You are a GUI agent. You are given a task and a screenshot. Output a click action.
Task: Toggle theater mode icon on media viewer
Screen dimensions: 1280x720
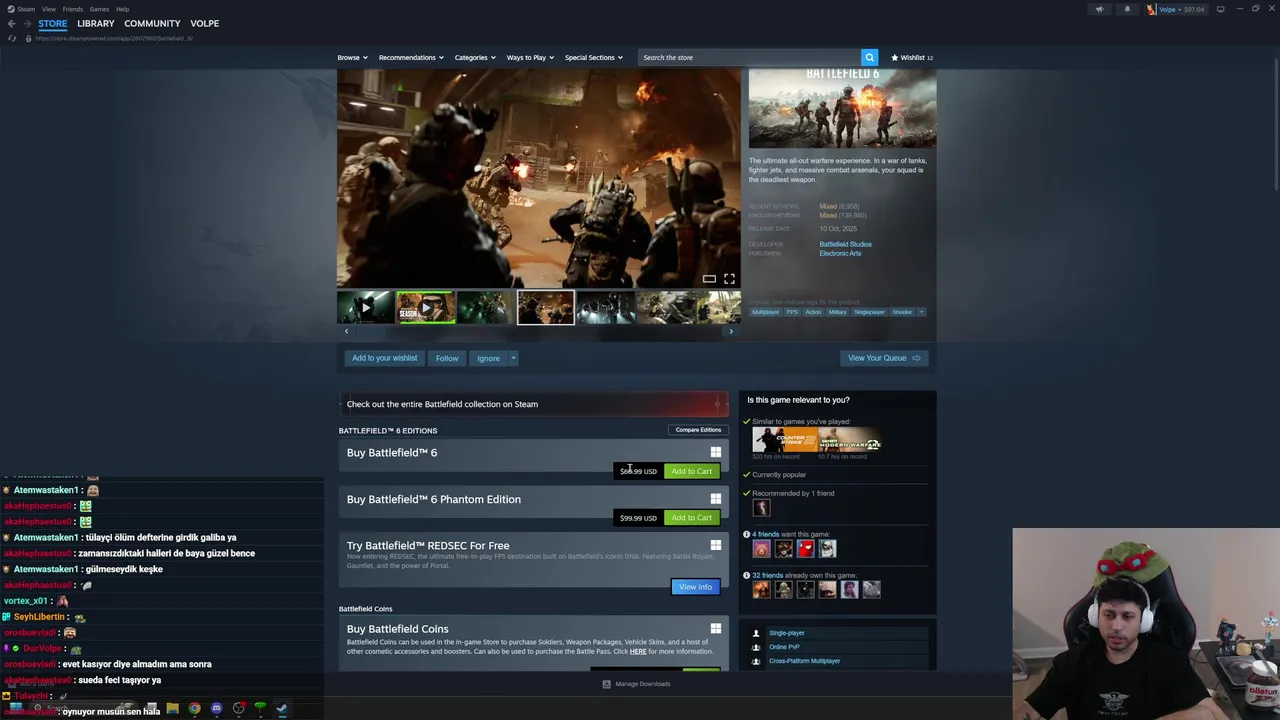click(x=709, y=279)
